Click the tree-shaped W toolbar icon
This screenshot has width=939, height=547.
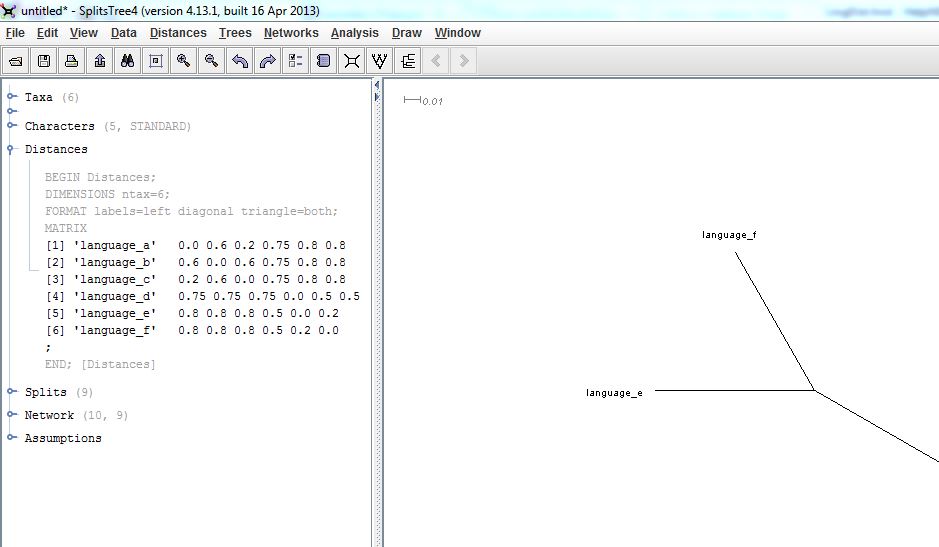pyautogui.click(x=380, y=61)
